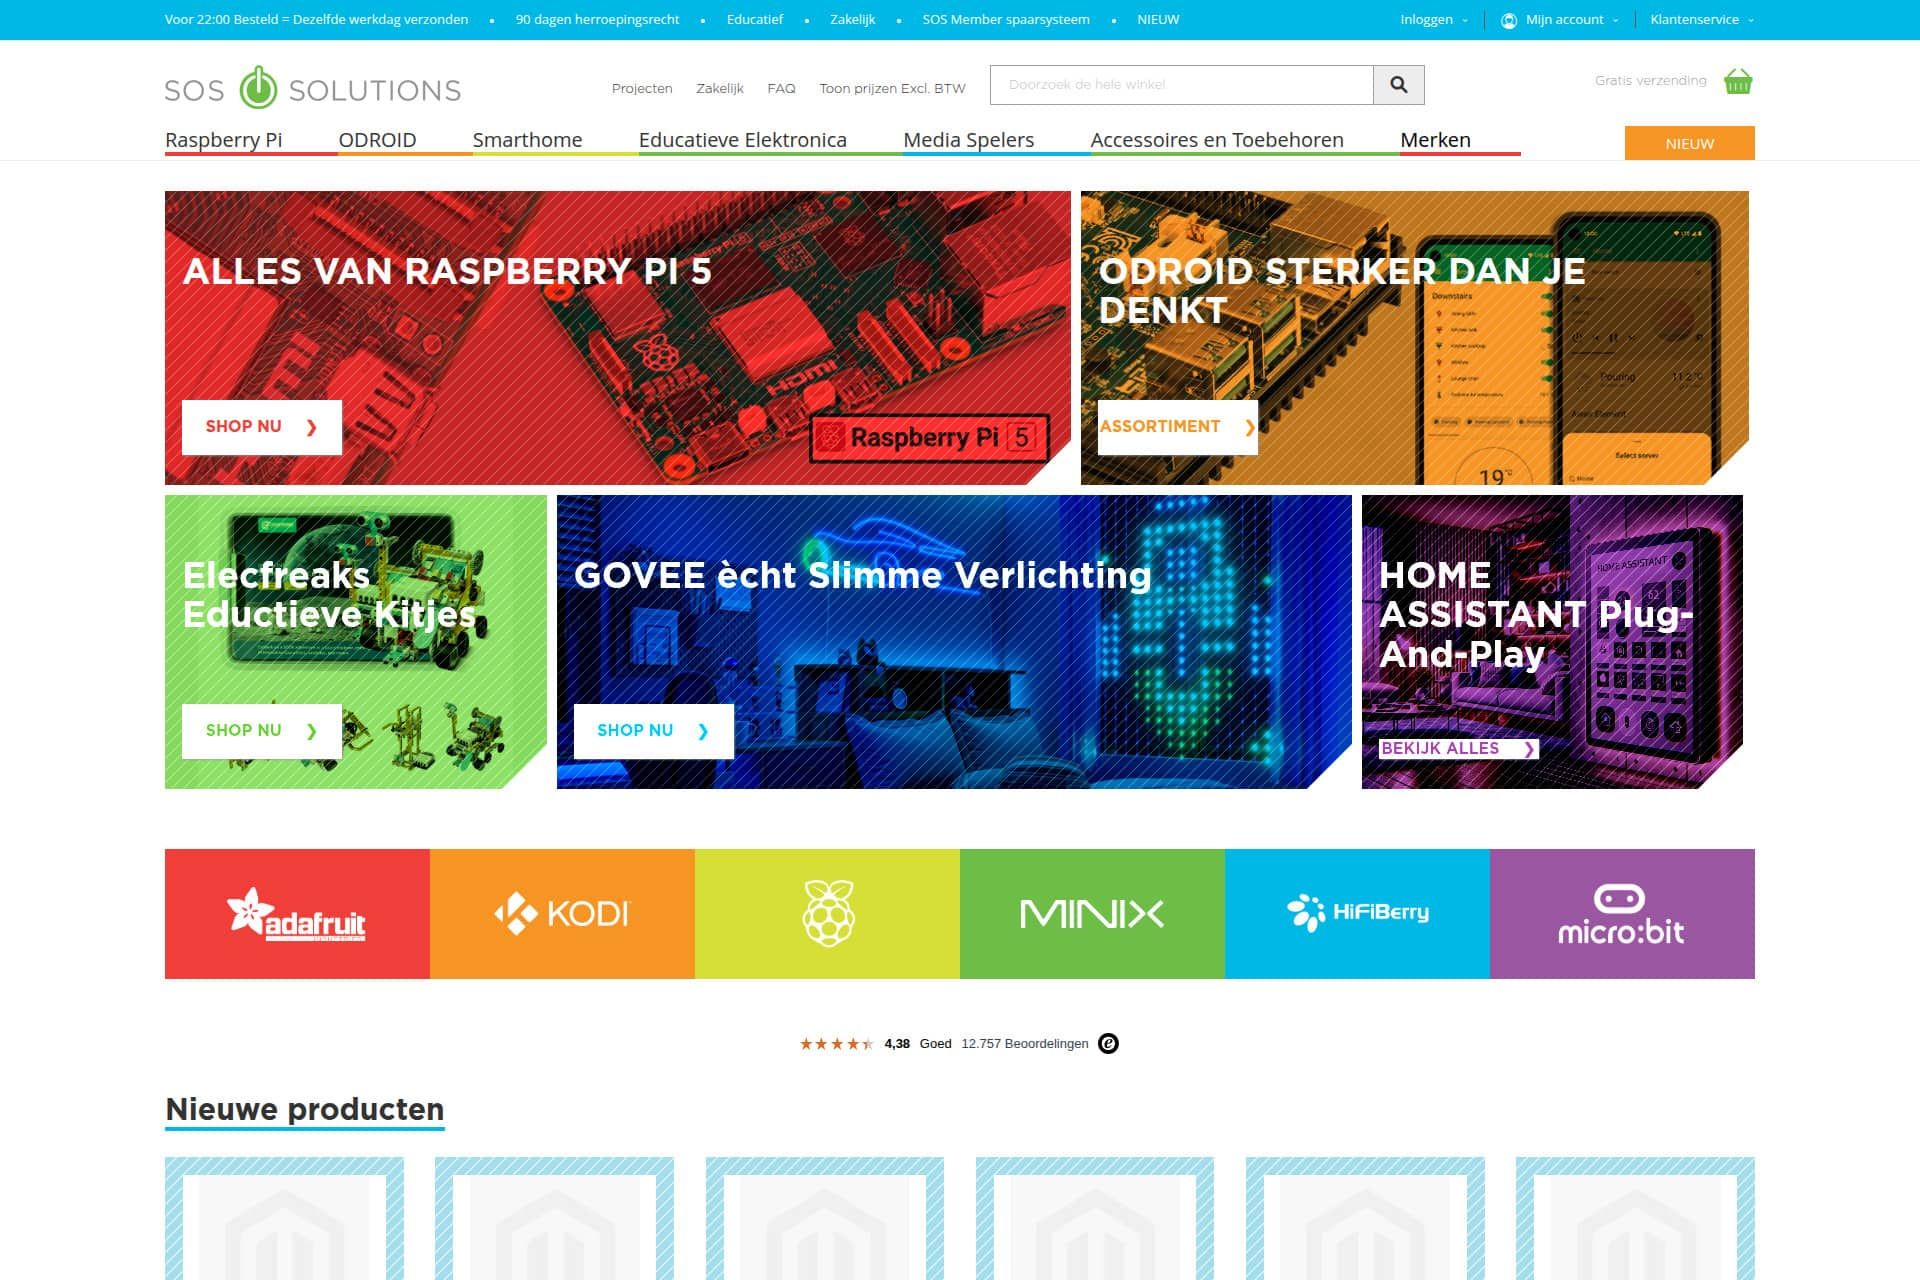Click the HOME ASSISTANT Plug-And-Play heading

click(1536, 614)
